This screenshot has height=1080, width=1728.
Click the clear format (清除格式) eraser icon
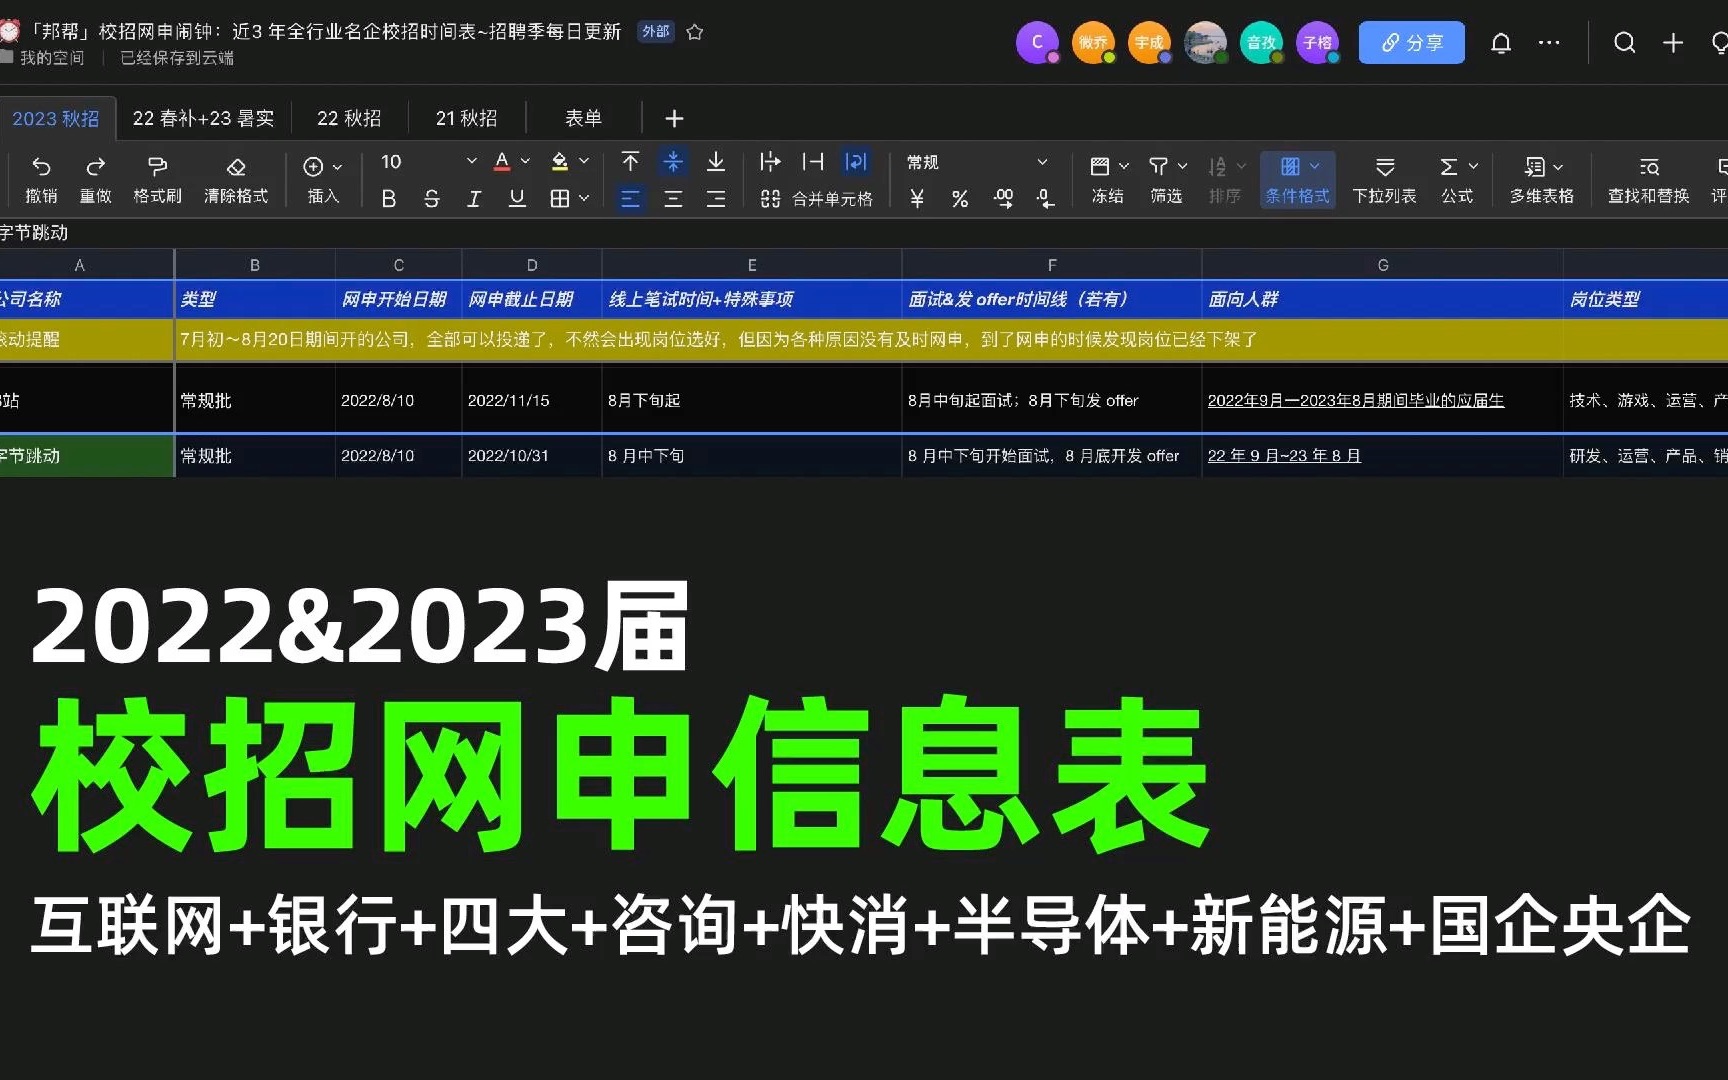pos(236,166)
